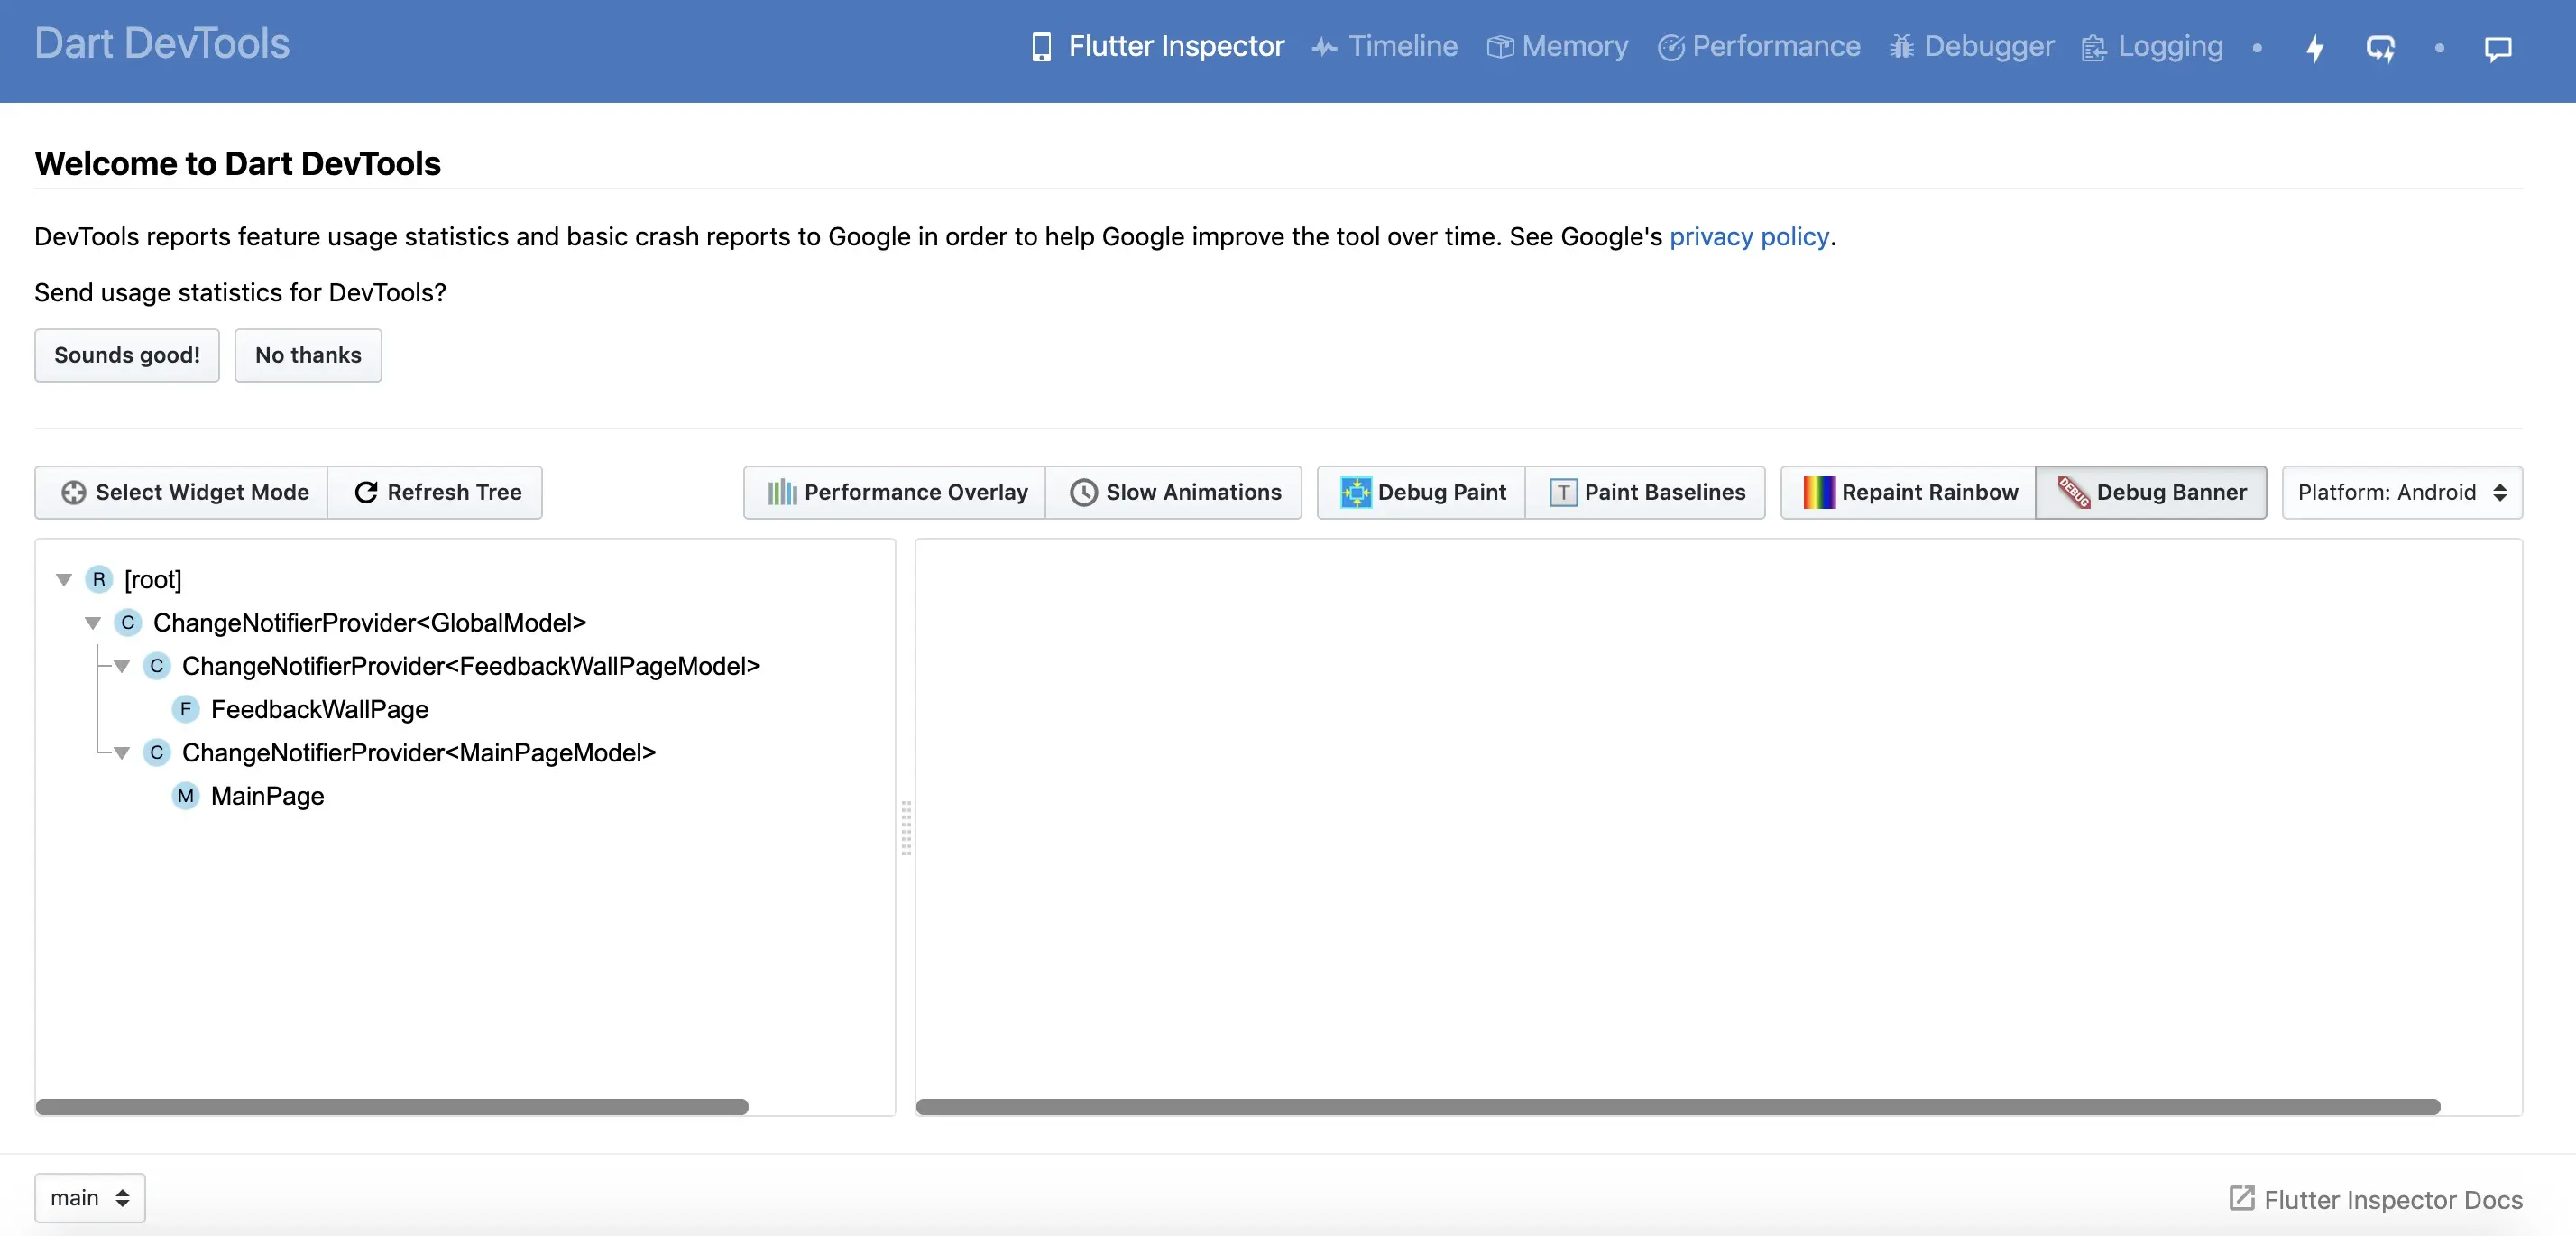
Task: Click the widget tree horizontal scrollbar
Action: [392, 1107]
